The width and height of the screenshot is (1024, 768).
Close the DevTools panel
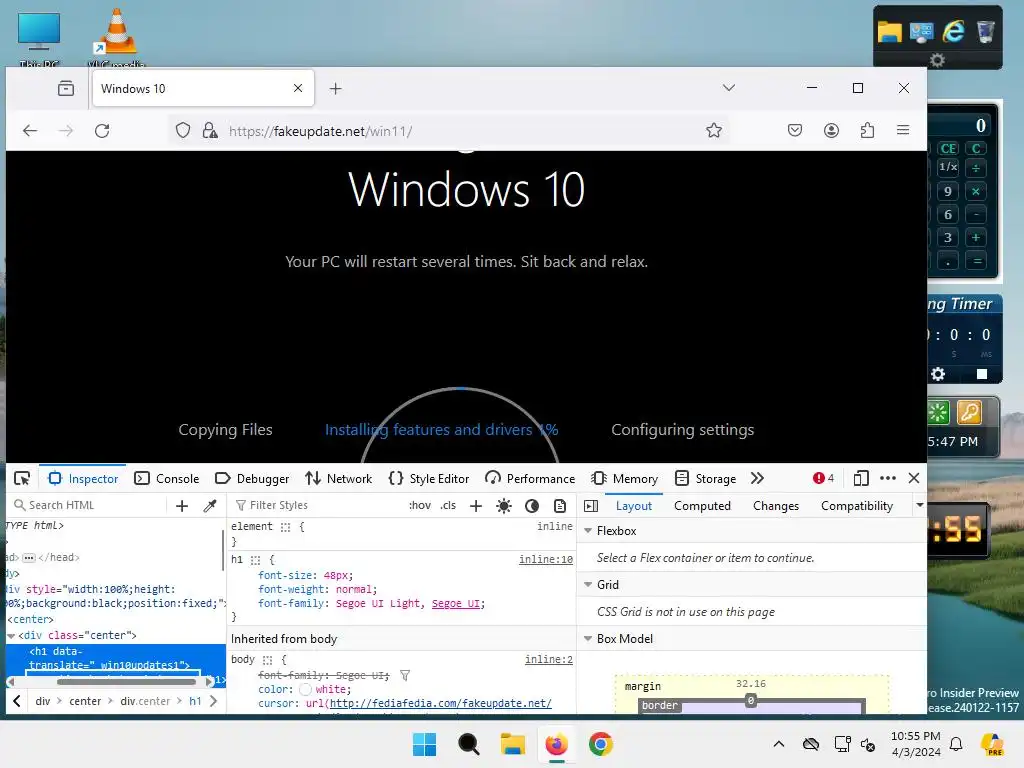tap(914, 479)
